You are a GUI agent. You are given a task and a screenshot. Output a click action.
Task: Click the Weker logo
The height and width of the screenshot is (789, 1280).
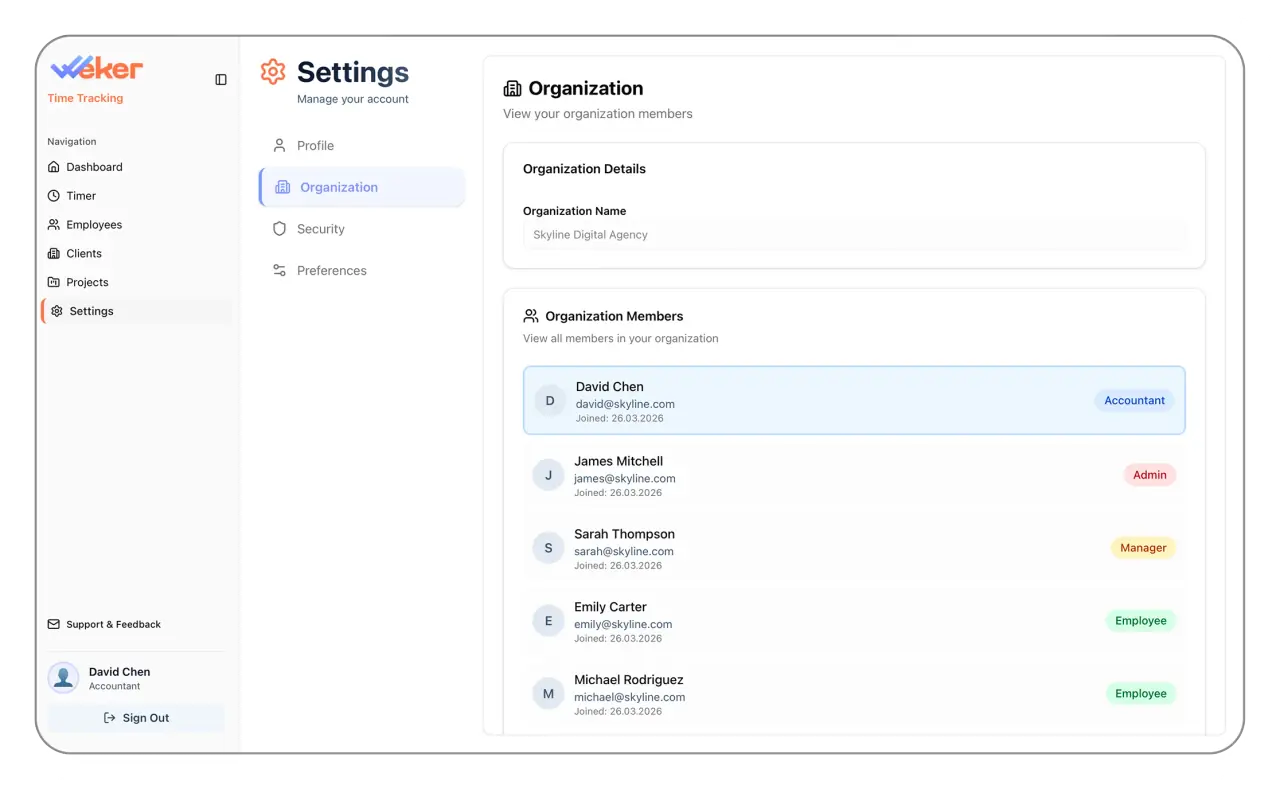click(x=95, y=68)
